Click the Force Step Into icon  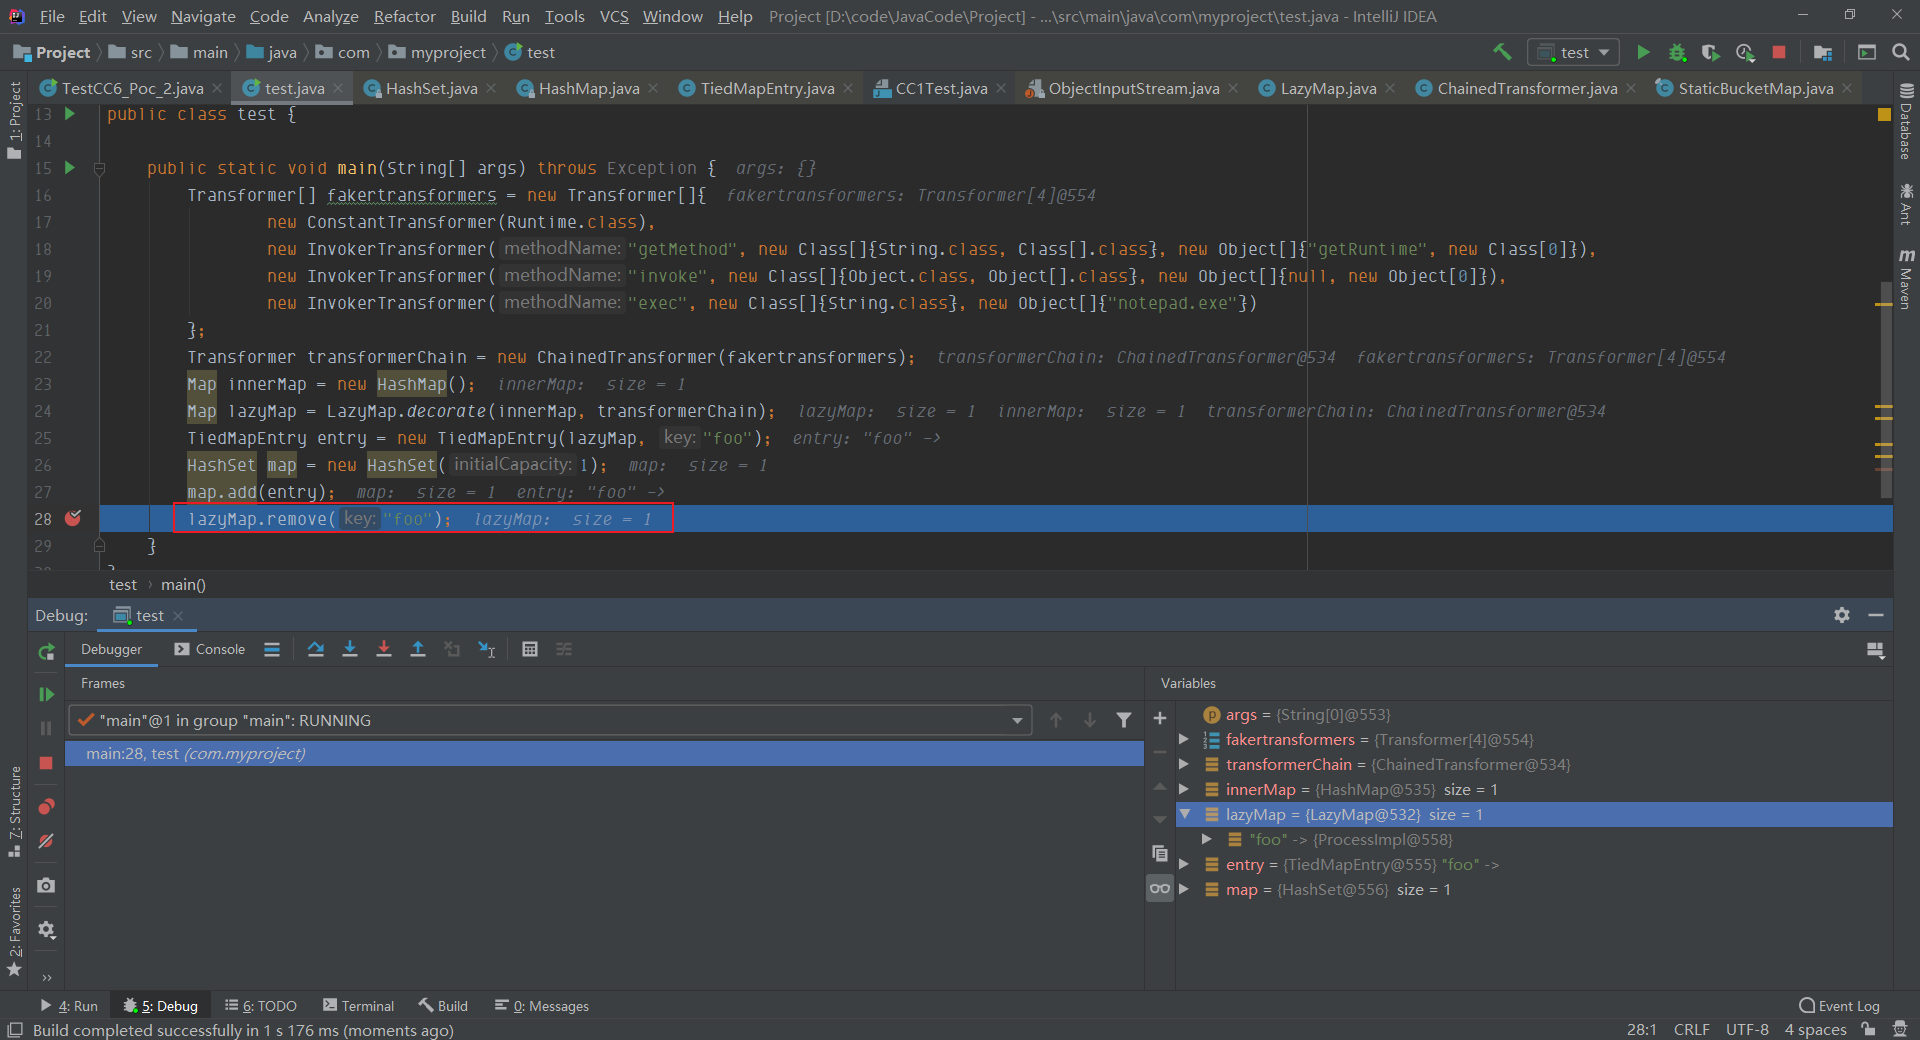[384, 649]
